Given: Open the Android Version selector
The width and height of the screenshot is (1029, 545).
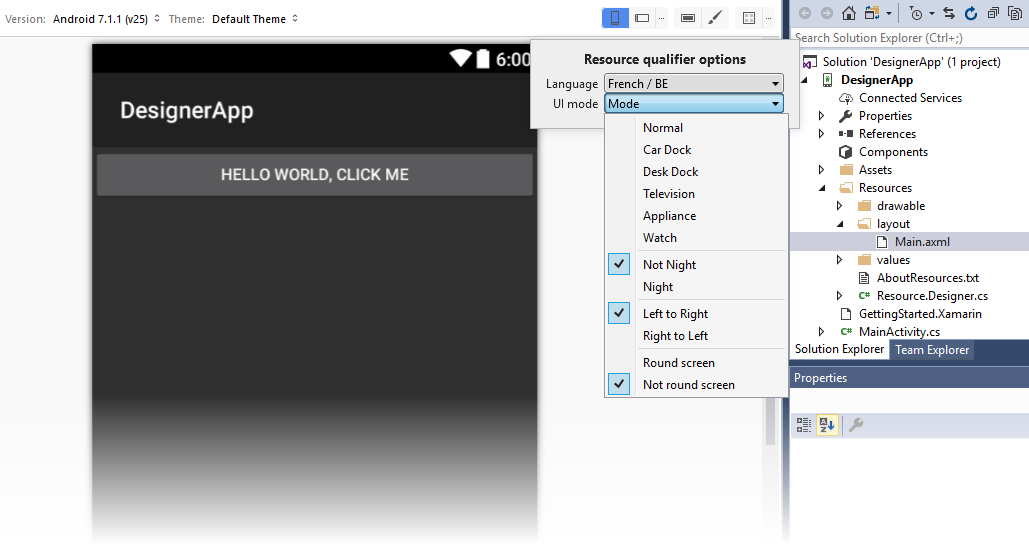Looking at the screenshot, I should 106,19.
